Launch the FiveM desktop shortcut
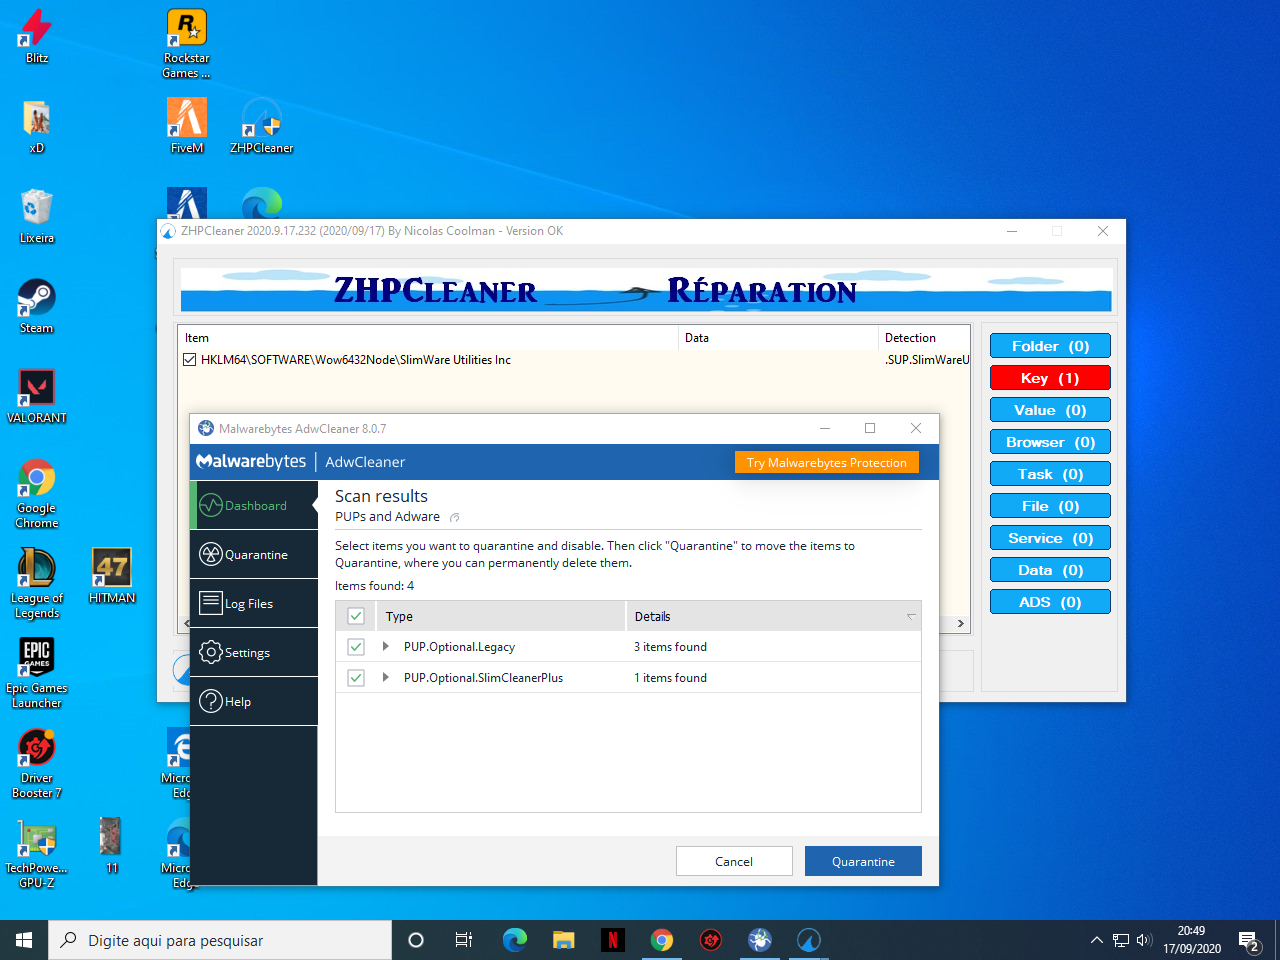The image size is (1280, 960). 187,126
